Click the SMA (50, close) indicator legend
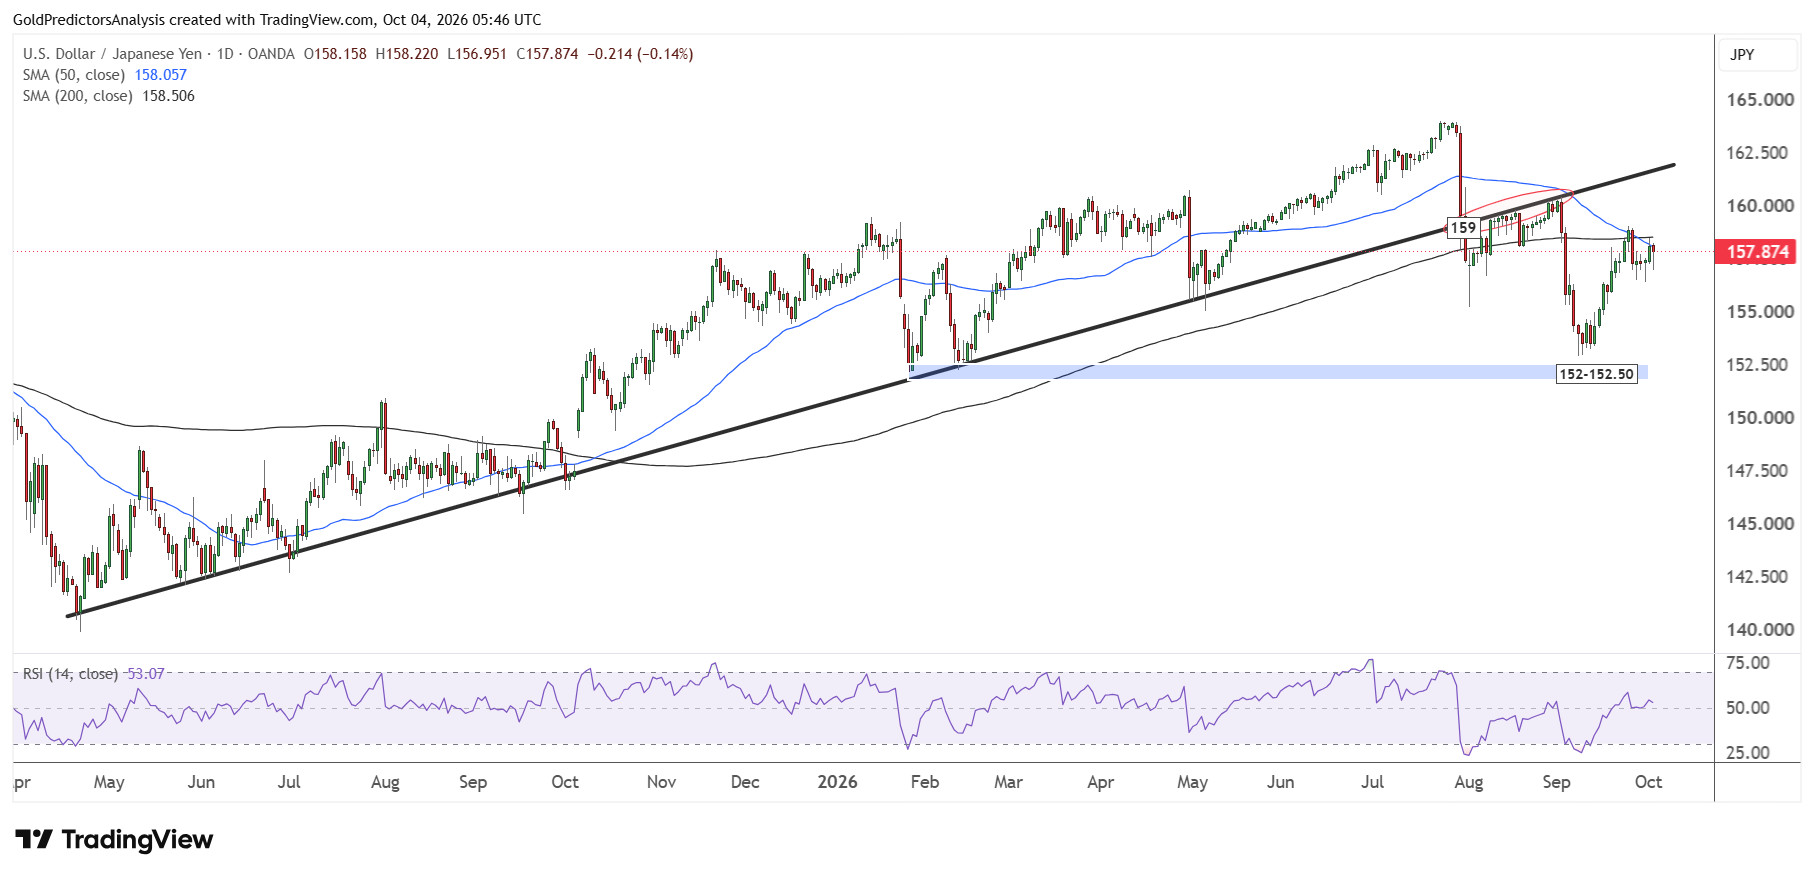1814x877 pixels. [x=74, y=75]
